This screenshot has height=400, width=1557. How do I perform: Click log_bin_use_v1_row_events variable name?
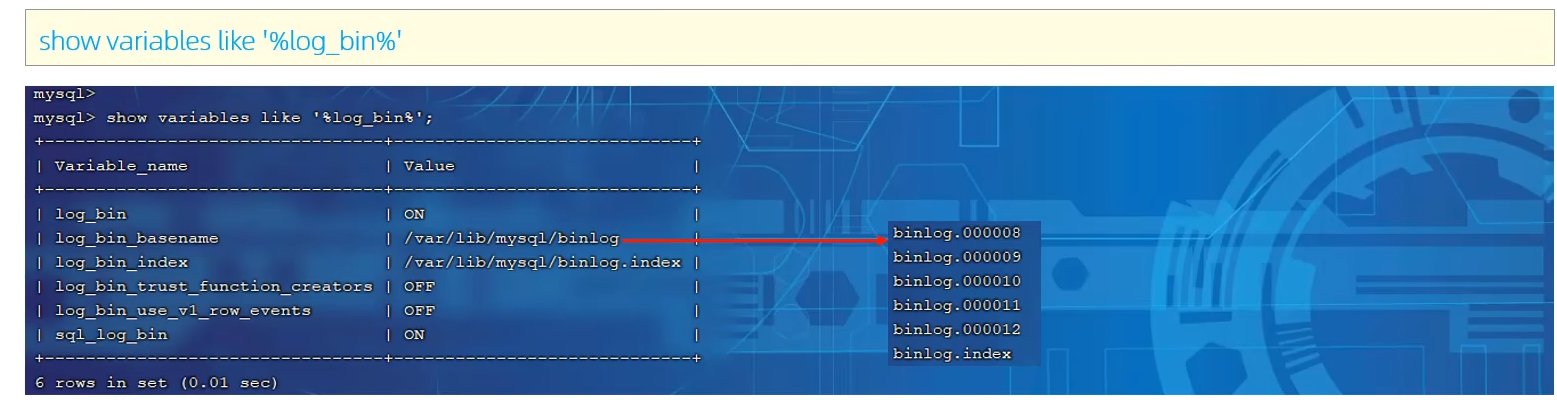182,310
